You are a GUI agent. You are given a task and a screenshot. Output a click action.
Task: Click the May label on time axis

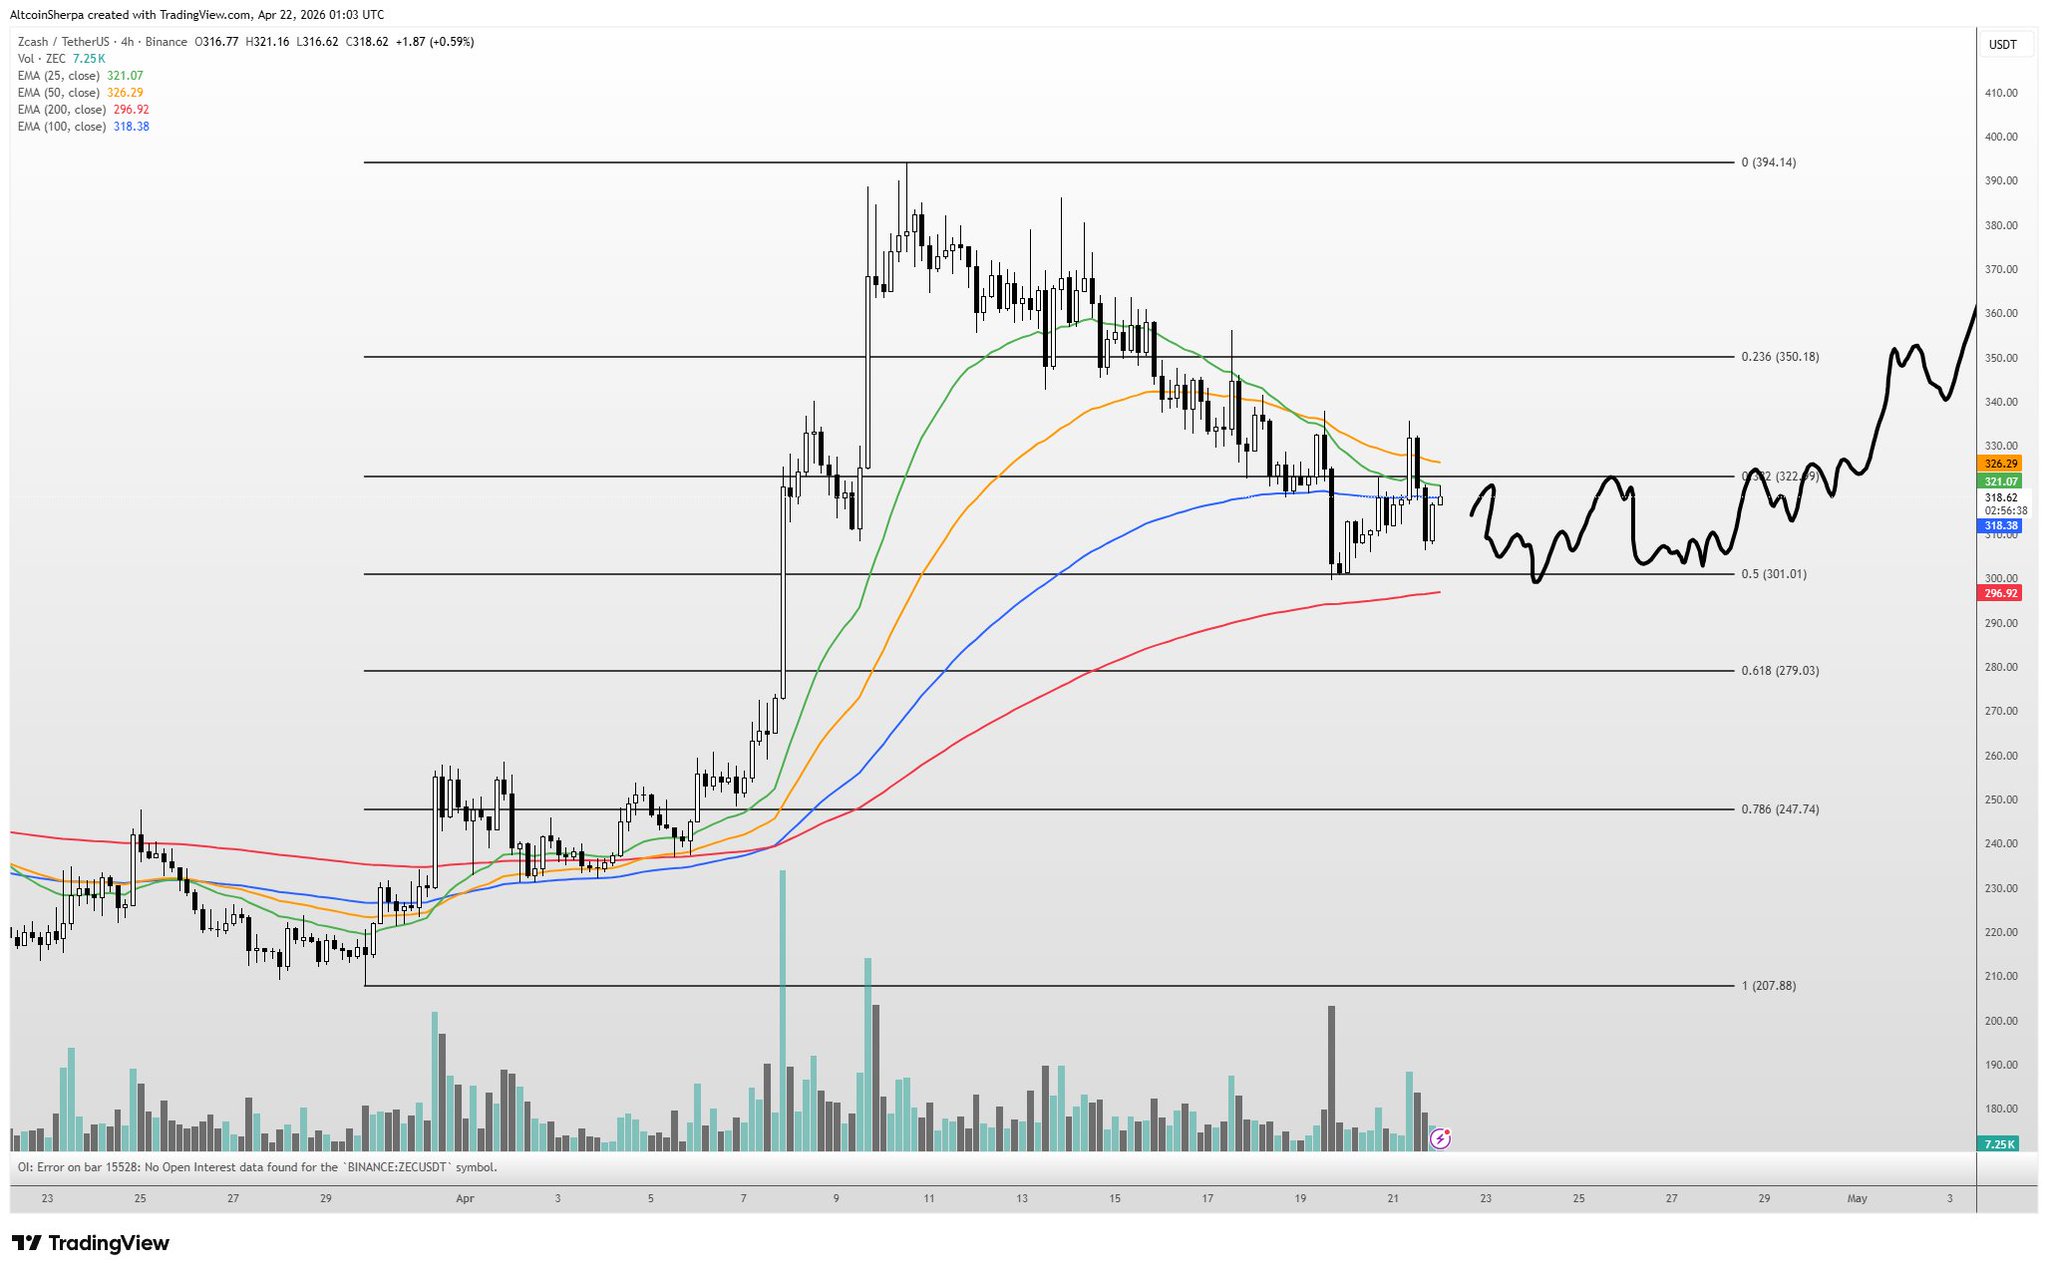point(1857,1198)
